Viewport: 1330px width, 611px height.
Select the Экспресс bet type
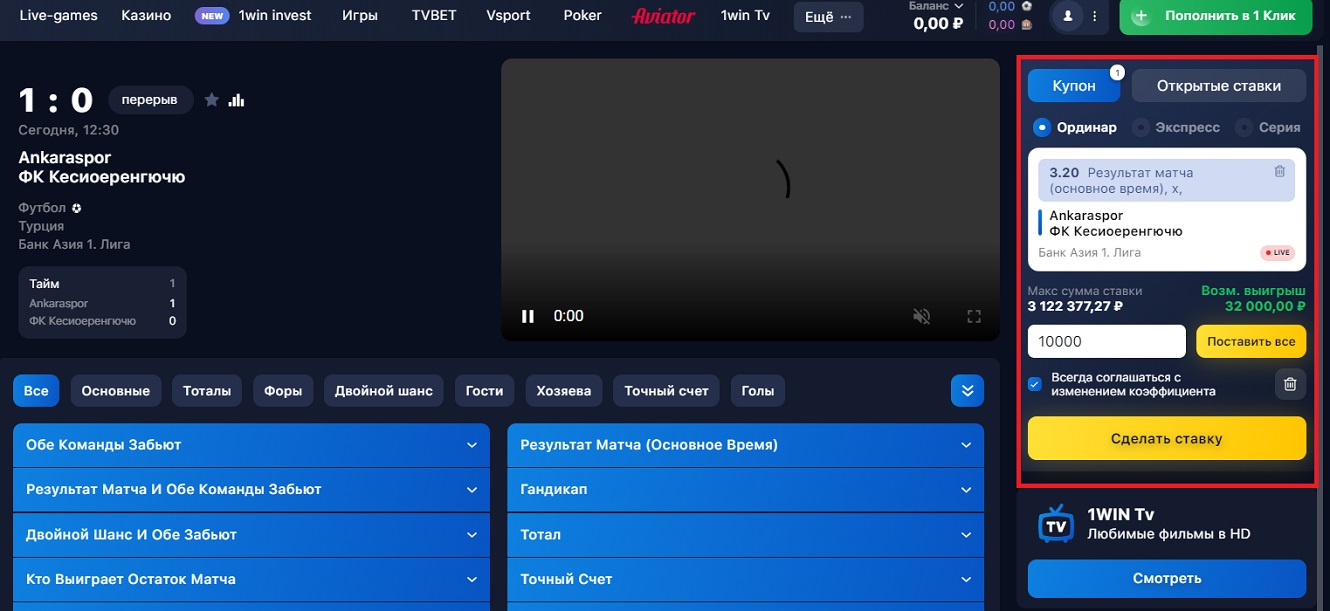[1176, 127]
